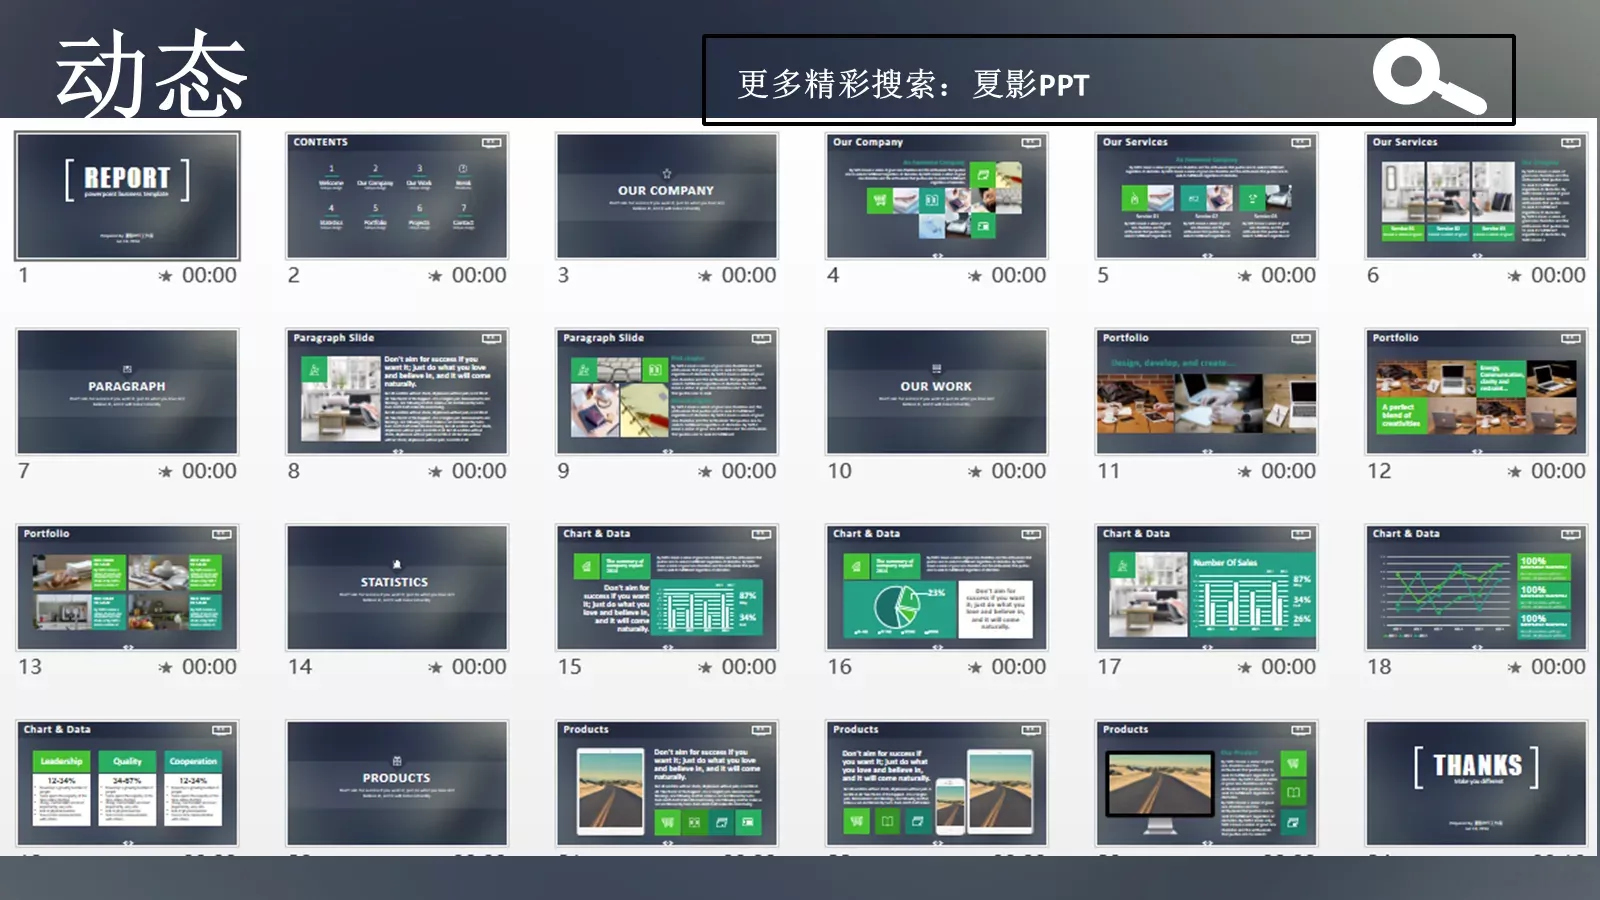Select slide 4 Our Company thumbnail
The image size is (1600, 900).
[937, 195]
